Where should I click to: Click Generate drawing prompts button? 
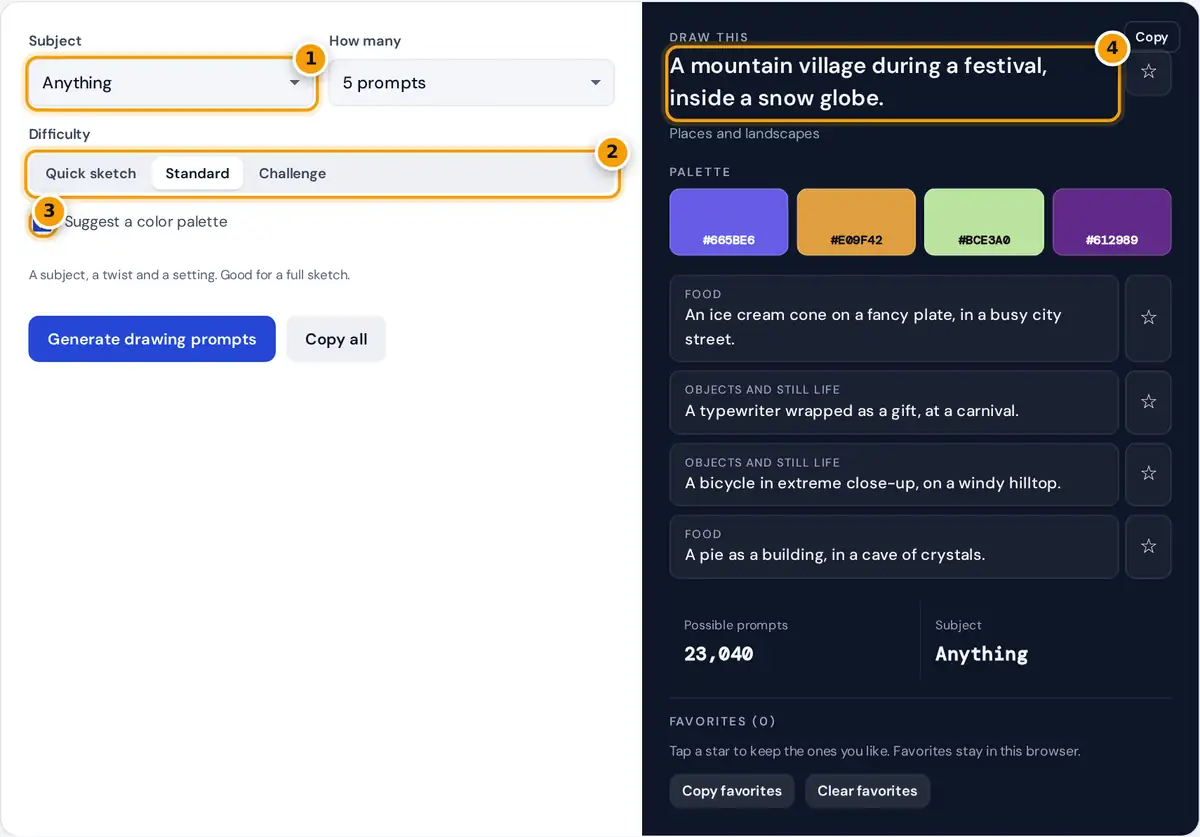click(x=152, y=339)
